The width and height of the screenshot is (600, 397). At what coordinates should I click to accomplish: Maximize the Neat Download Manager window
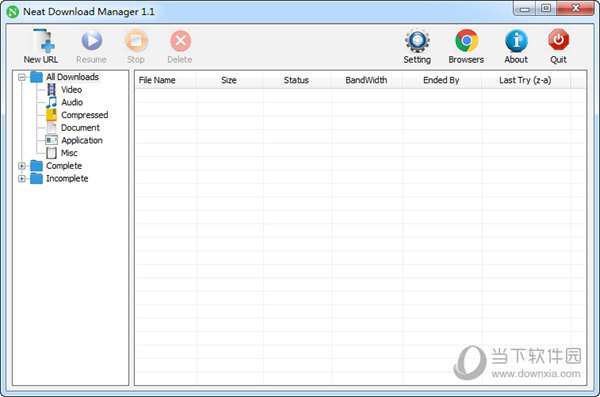point(546,8)
